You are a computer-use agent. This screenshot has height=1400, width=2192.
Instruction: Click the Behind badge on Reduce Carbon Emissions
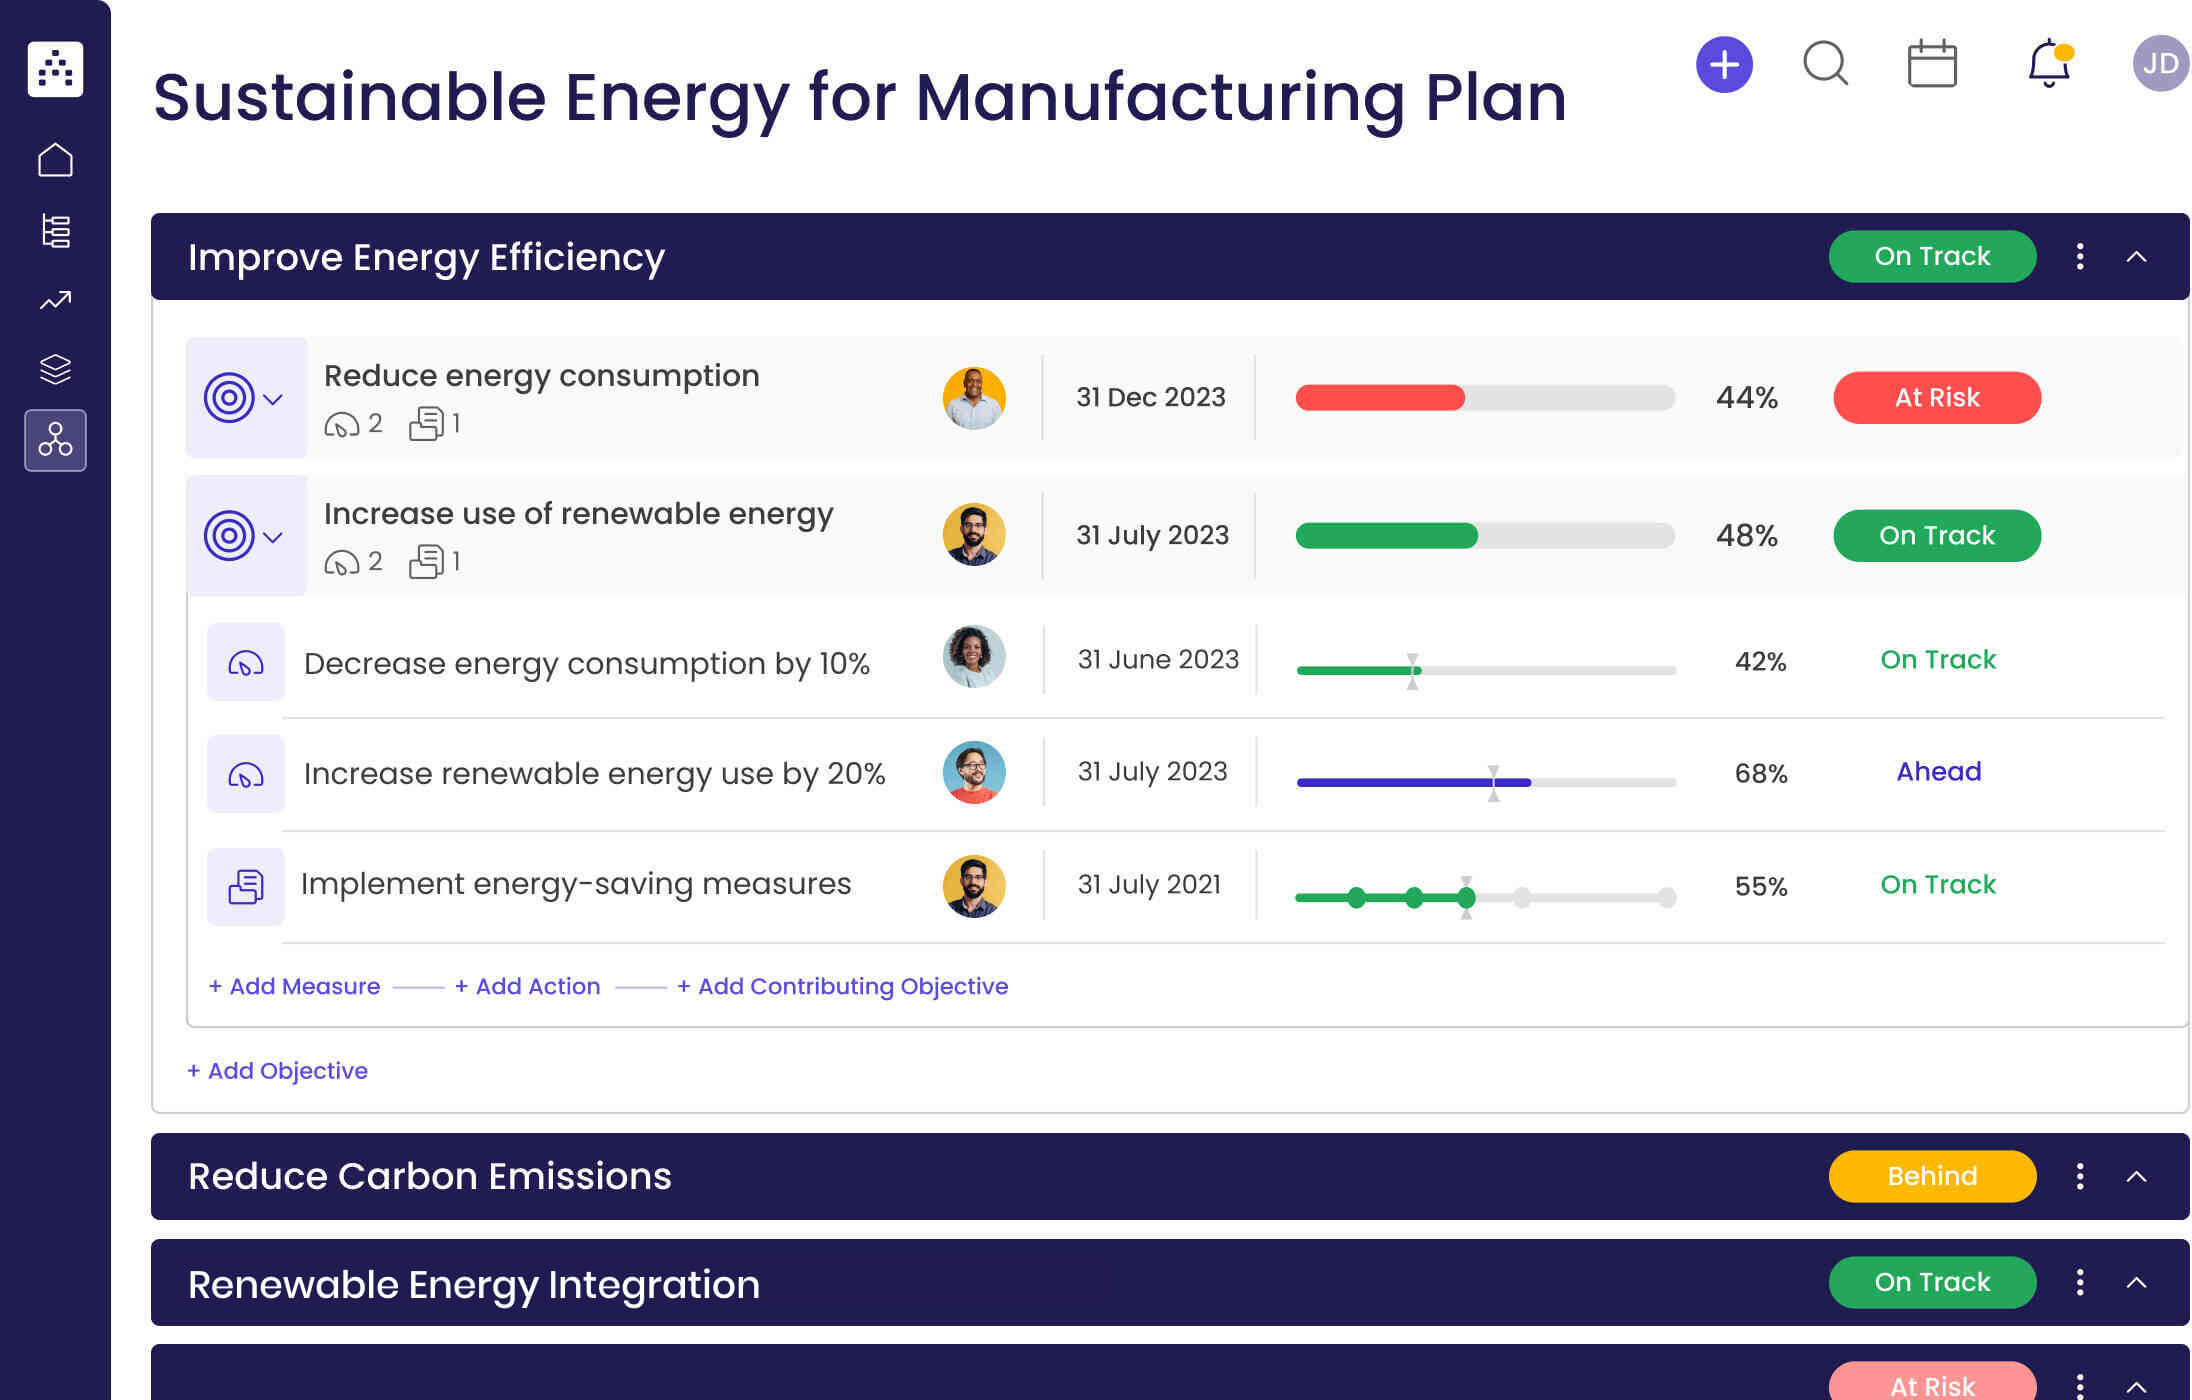(x=1931, y=1176)
